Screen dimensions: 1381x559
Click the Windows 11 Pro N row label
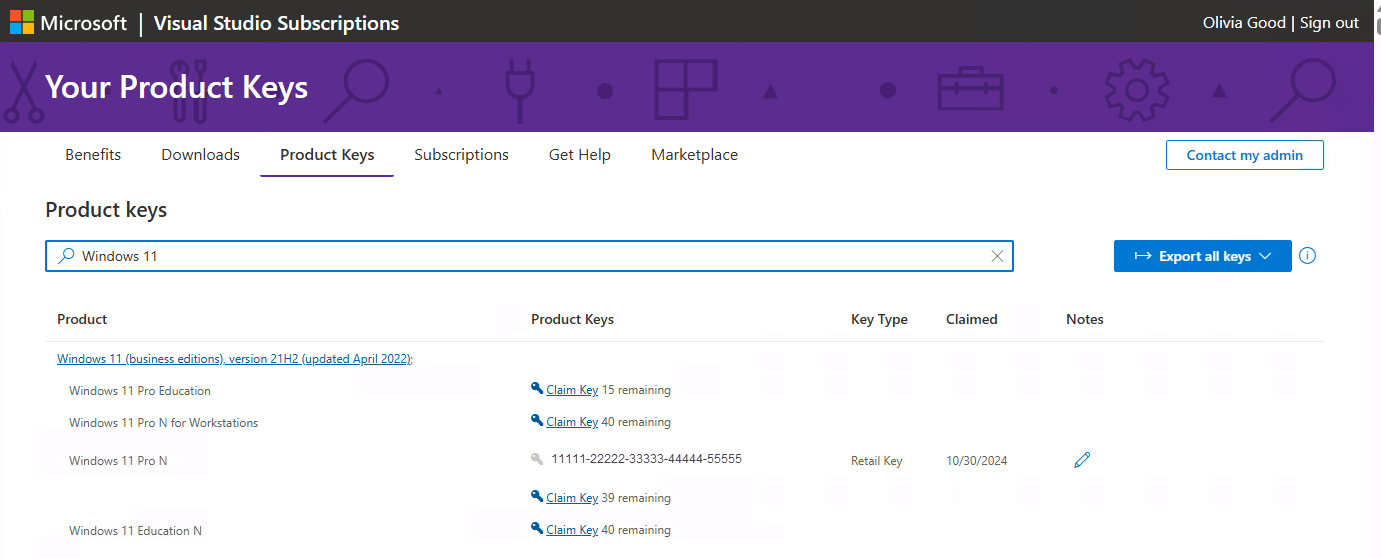118,461
